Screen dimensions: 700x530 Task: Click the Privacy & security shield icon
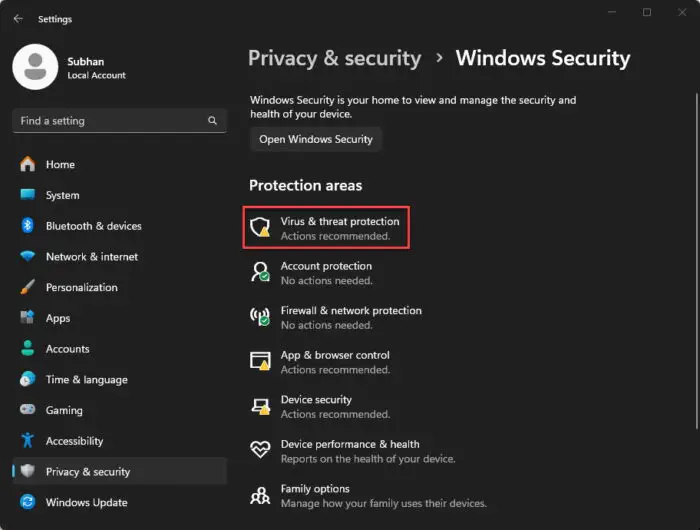coord(28,471)
